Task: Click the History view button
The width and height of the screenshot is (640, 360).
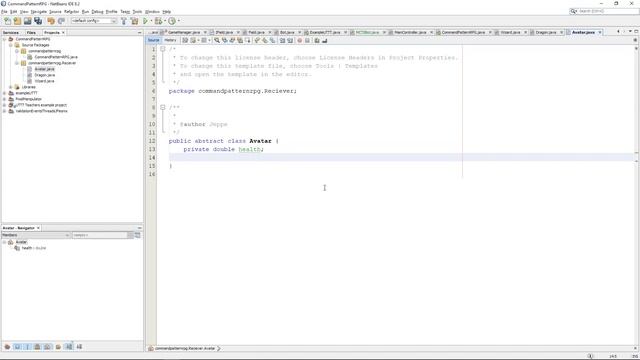Action: pos(170,40)
